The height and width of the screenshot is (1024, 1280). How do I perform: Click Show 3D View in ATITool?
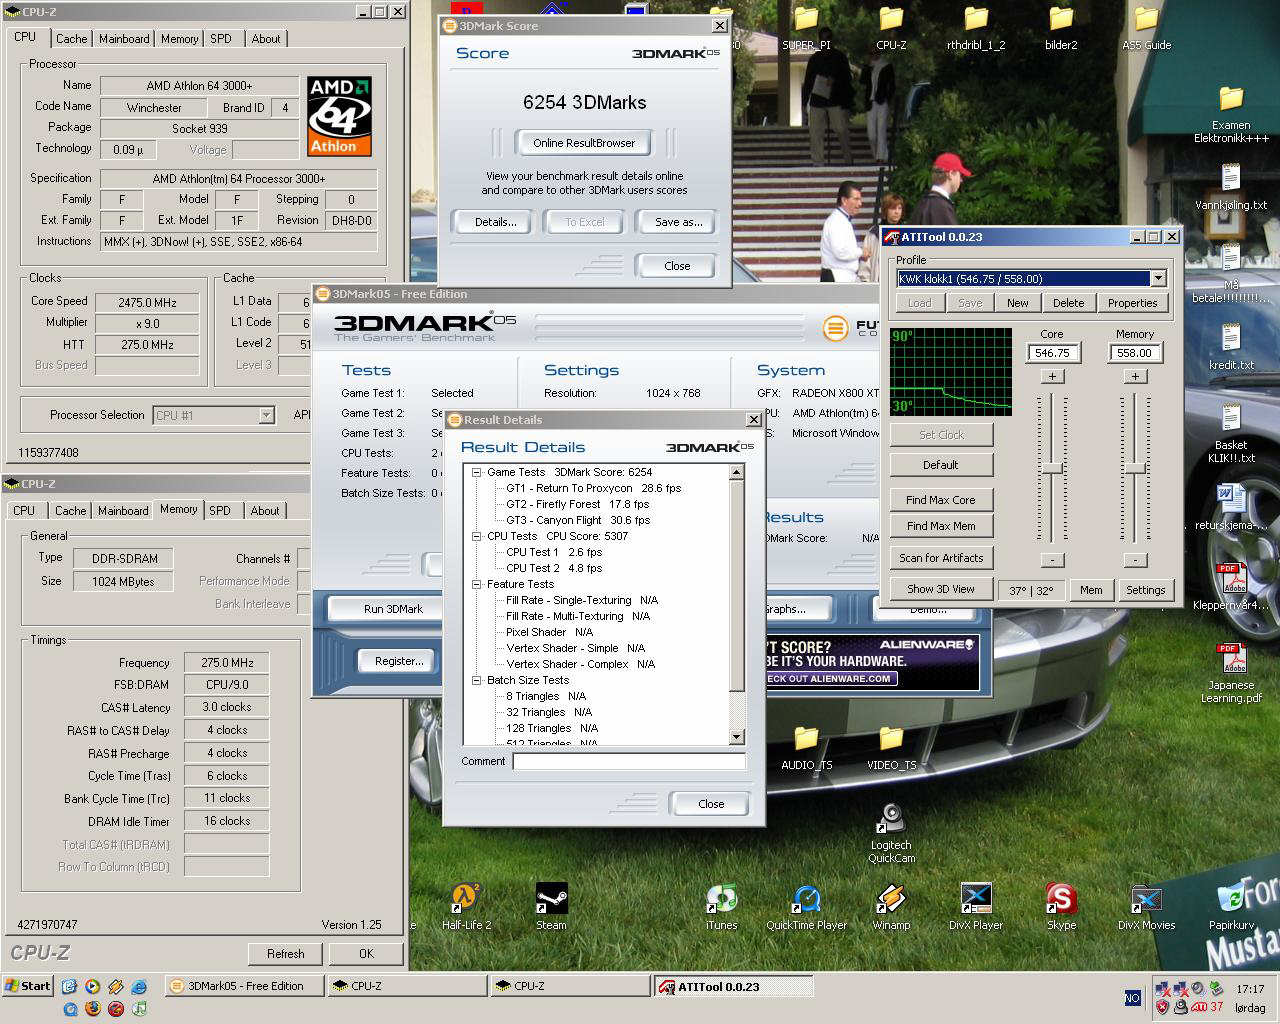[941, 589]
